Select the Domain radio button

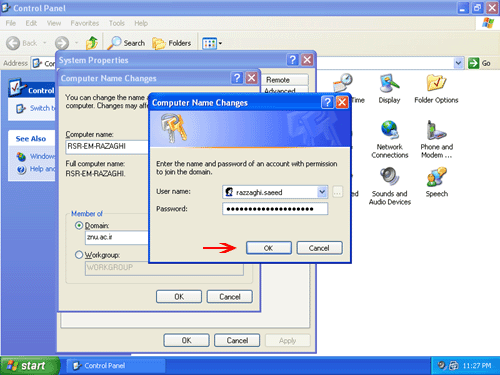[79, 226]
